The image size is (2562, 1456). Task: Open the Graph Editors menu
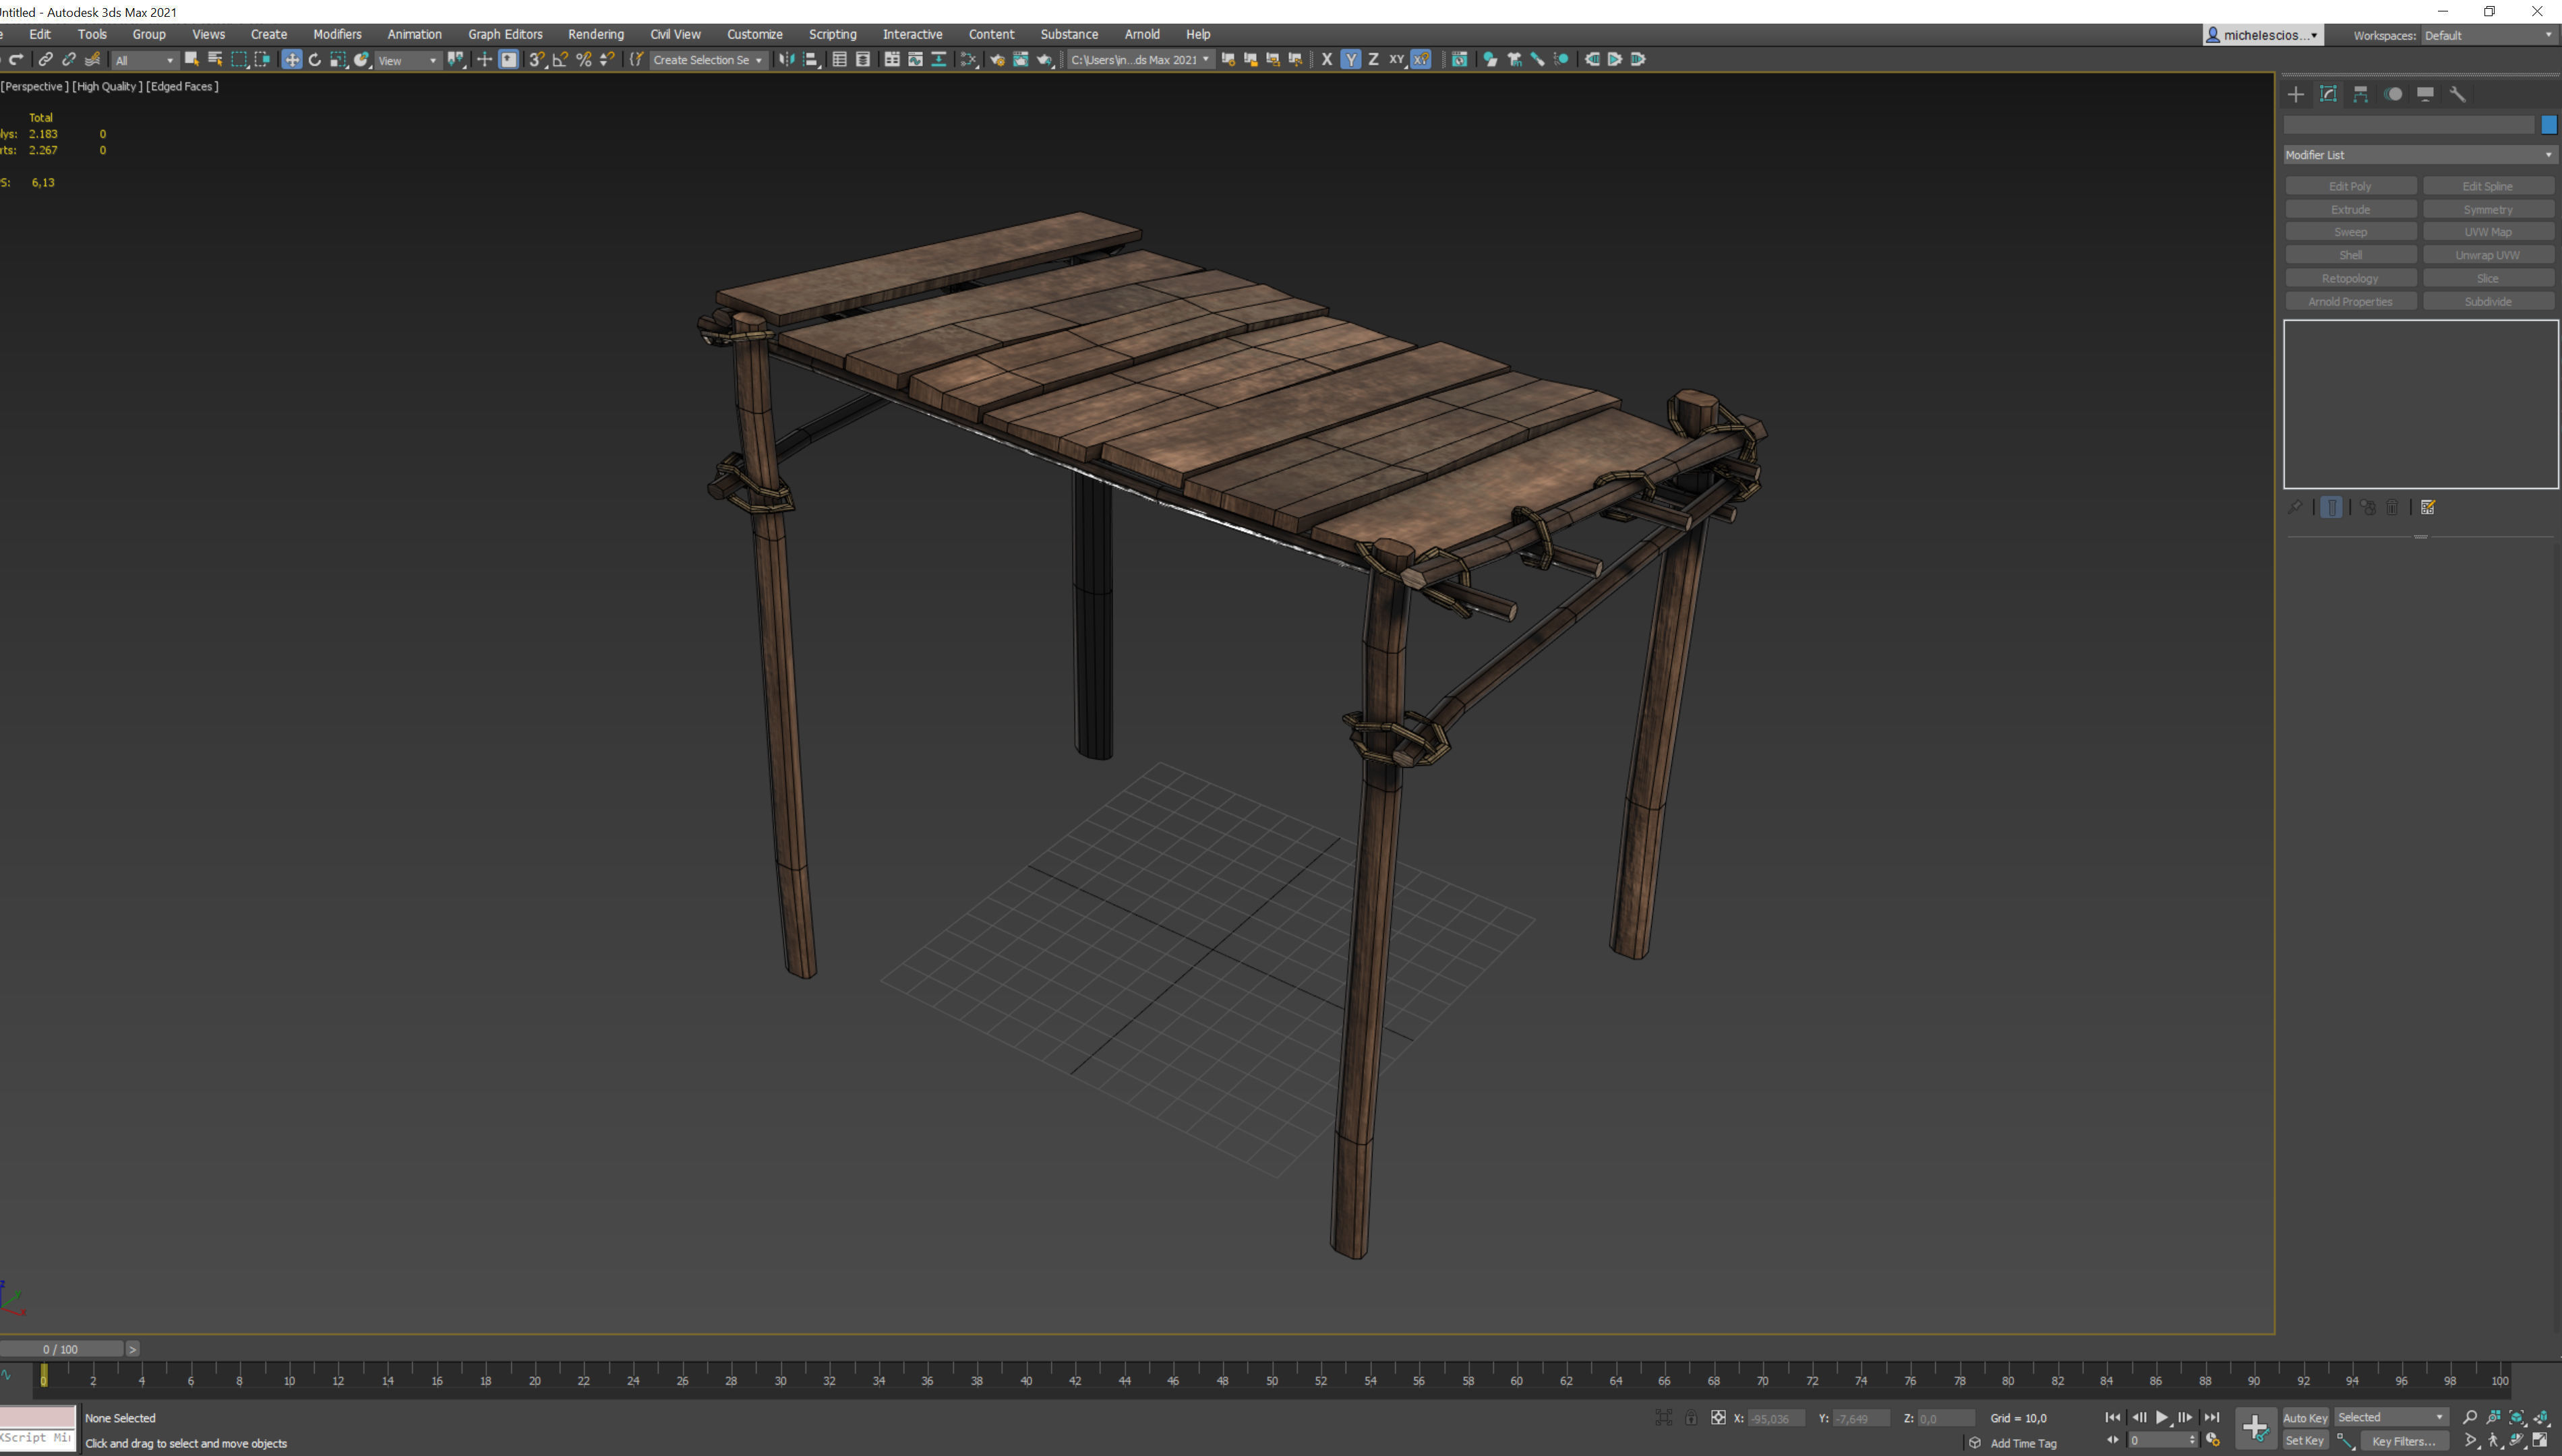[x=505, y=35]
